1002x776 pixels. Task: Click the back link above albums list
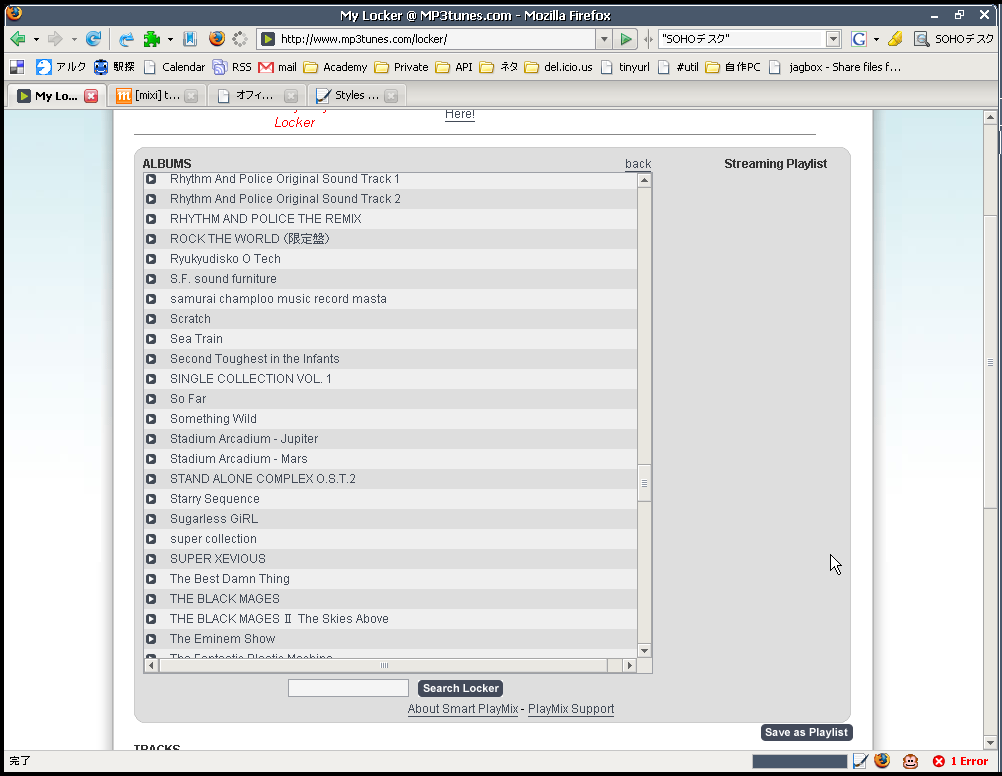638,164
